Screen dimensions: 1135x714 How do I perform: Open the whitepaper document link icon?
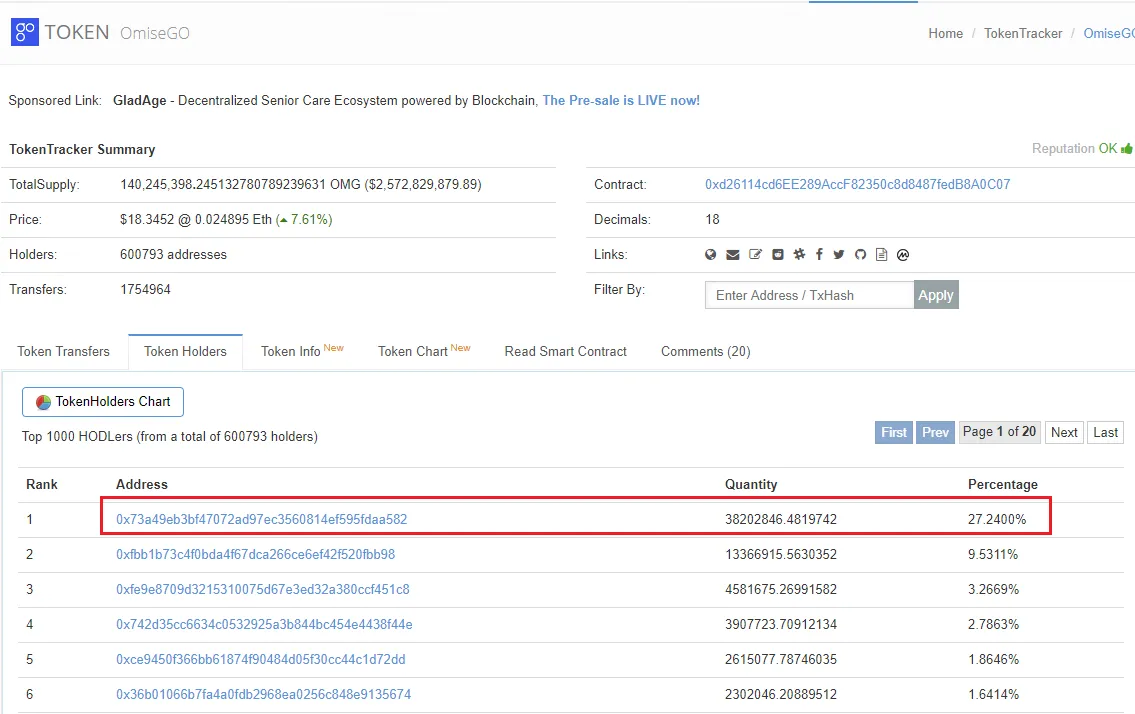coord(881,255)
